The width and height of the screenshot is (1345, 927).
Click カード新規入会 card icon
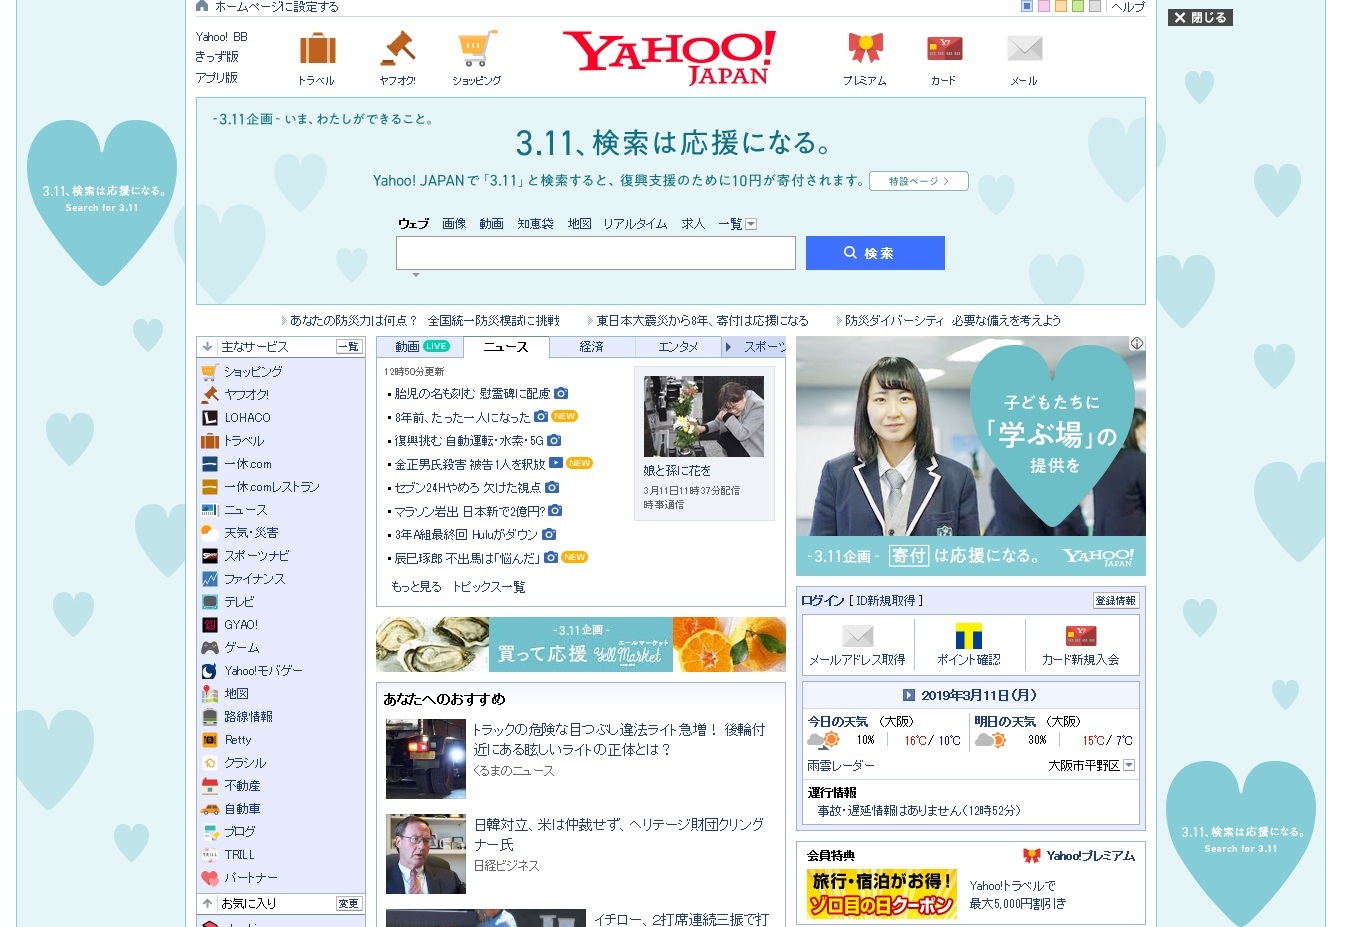(x=1081, y=636)
